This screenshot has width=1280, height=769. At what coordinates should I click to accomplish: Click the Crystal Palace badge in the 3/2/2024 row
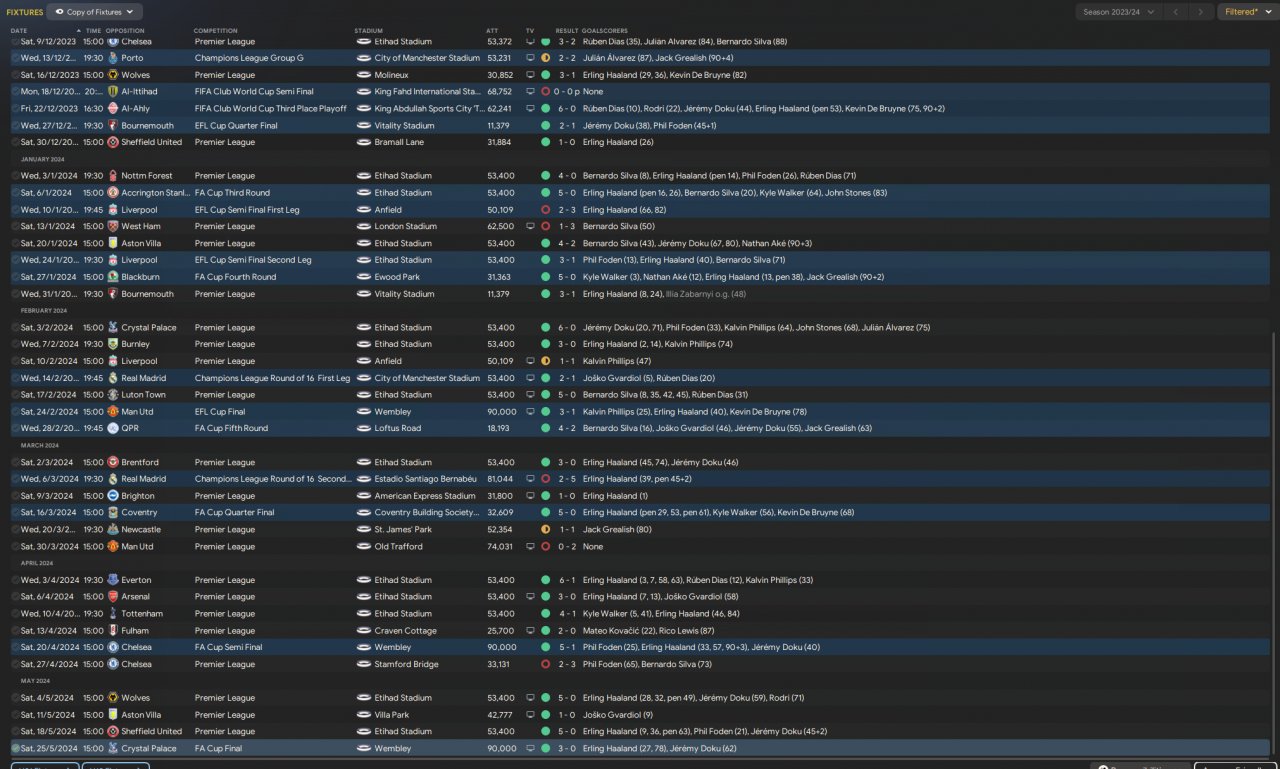pos(113,328)
